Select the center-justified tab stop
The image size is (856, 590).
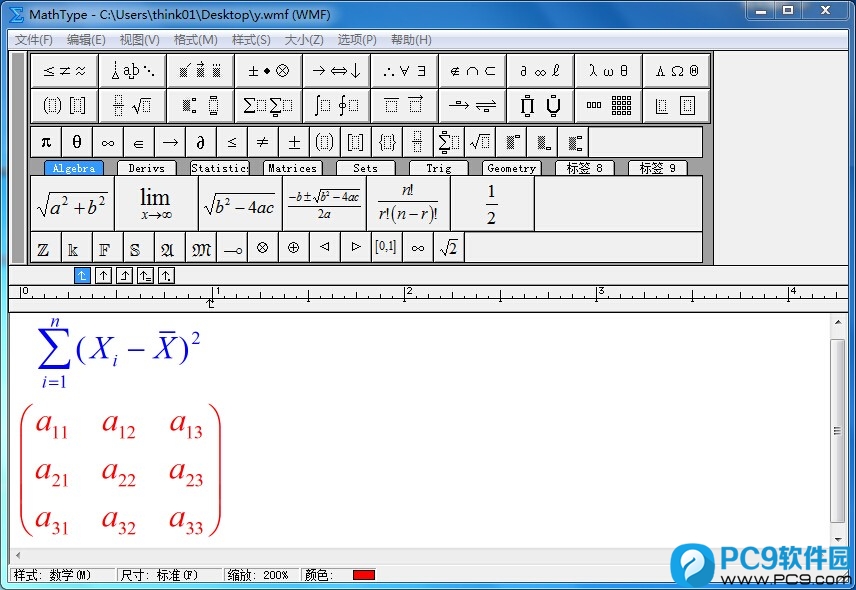[103, 276]
